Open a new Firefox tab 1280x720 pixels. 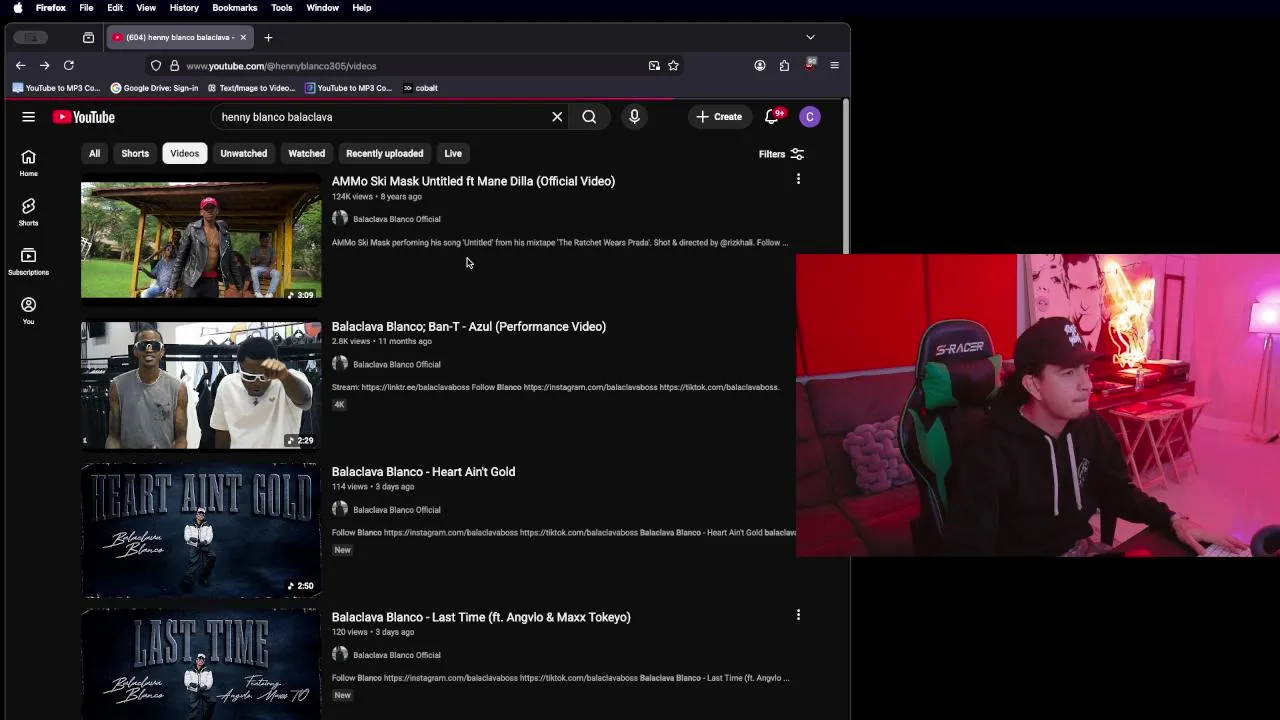pos(268,37)
